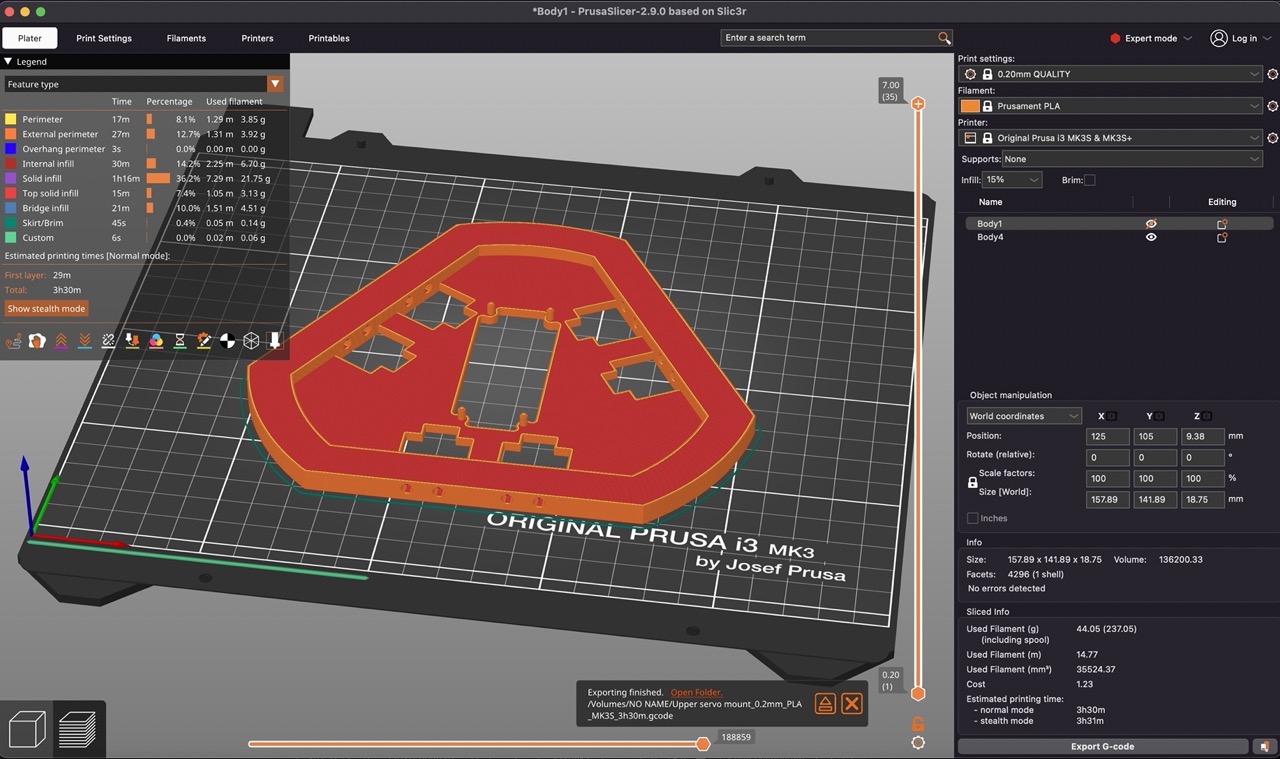Switch to 3D editor view cube icon

27,729
